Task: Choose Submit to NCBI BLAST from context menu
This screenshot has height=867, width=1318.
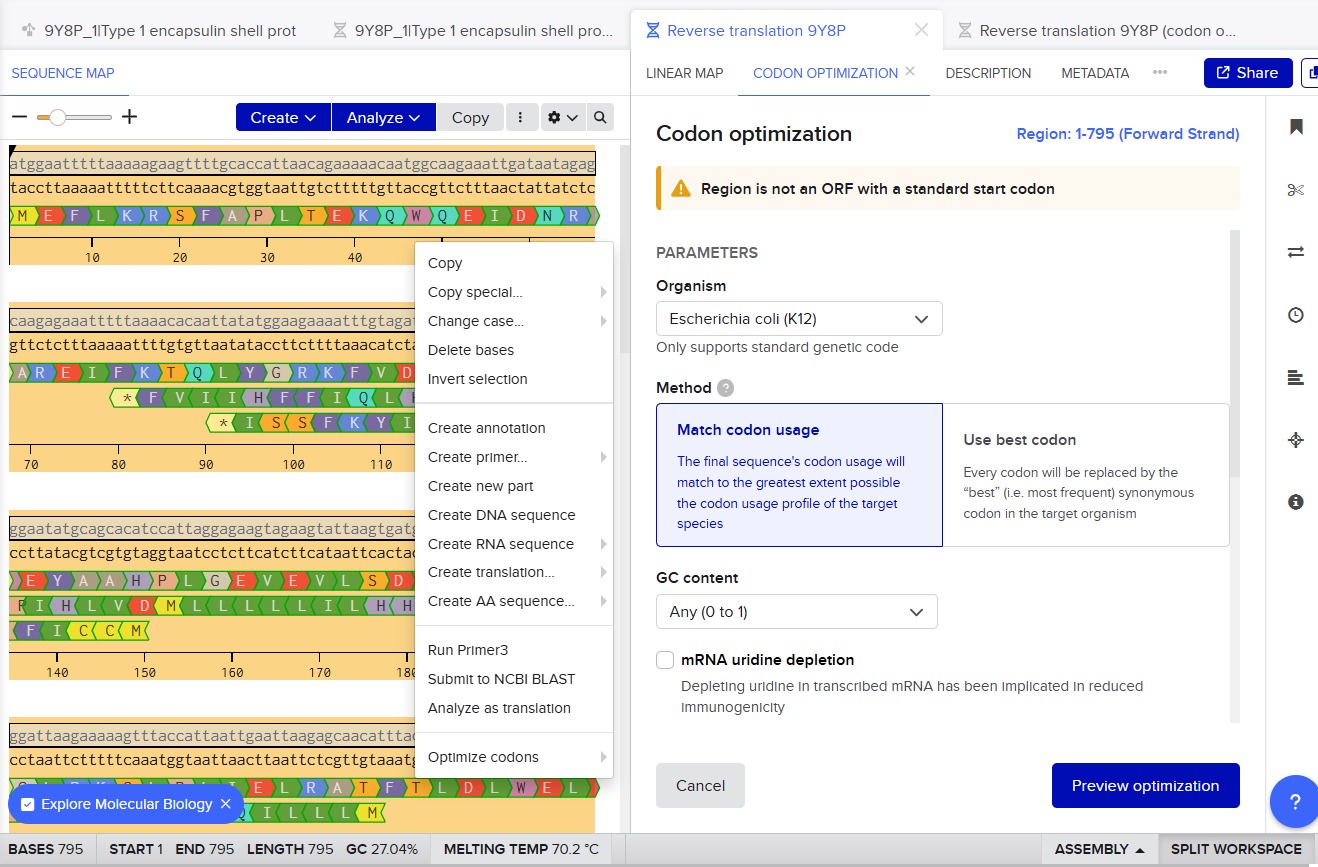Action: pos(501,679)
